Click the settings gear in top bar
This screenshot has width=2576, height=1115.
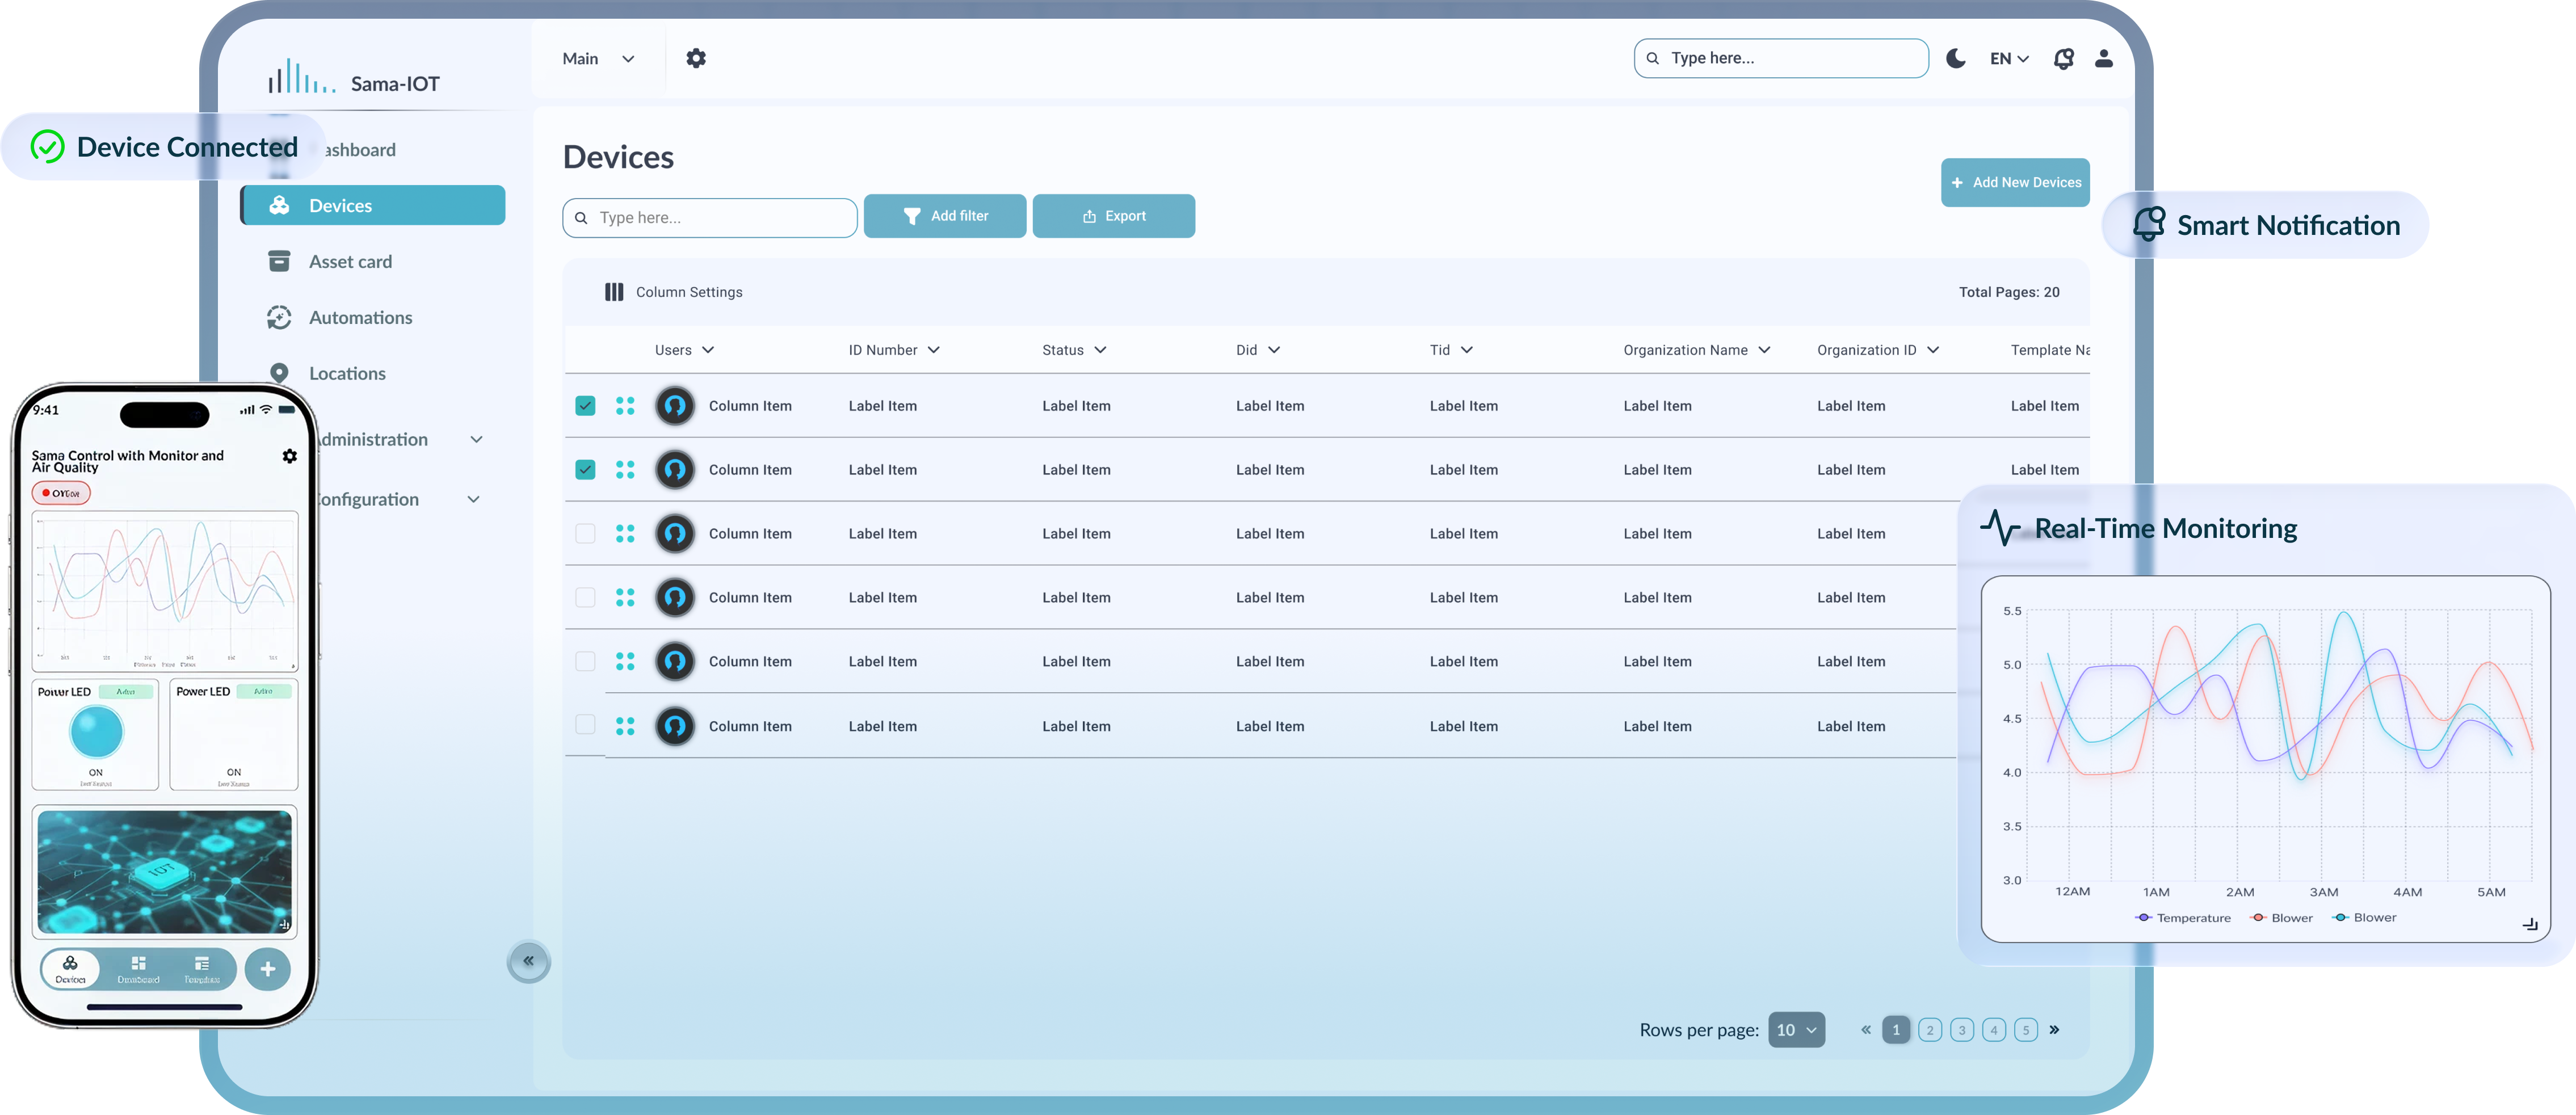(696, 58)
